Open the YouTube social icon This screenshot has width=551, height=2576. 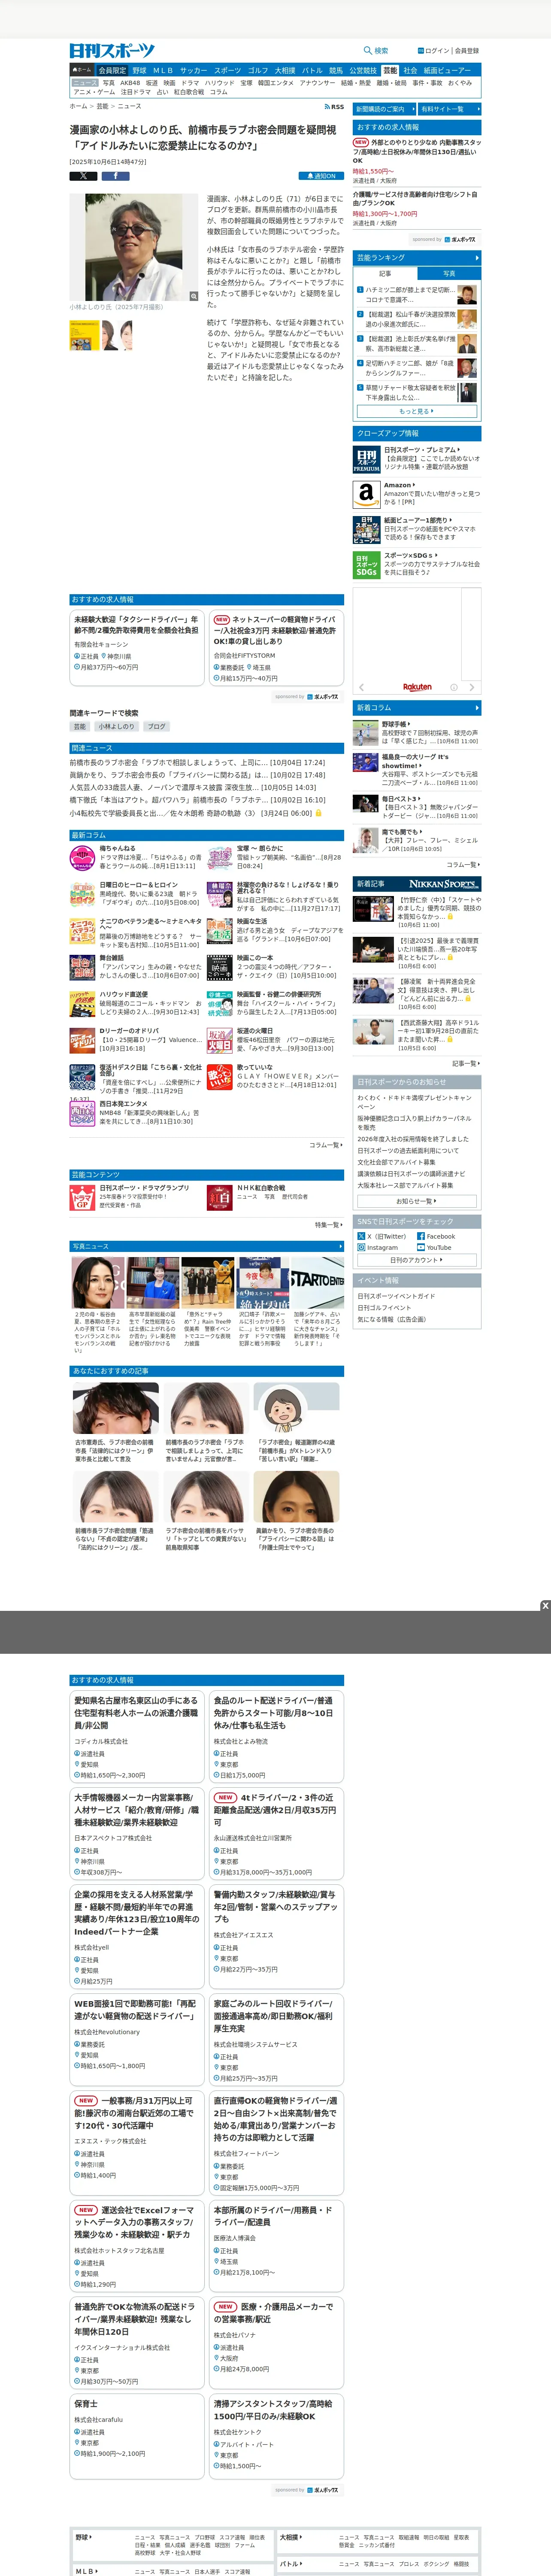[421, 1248]
